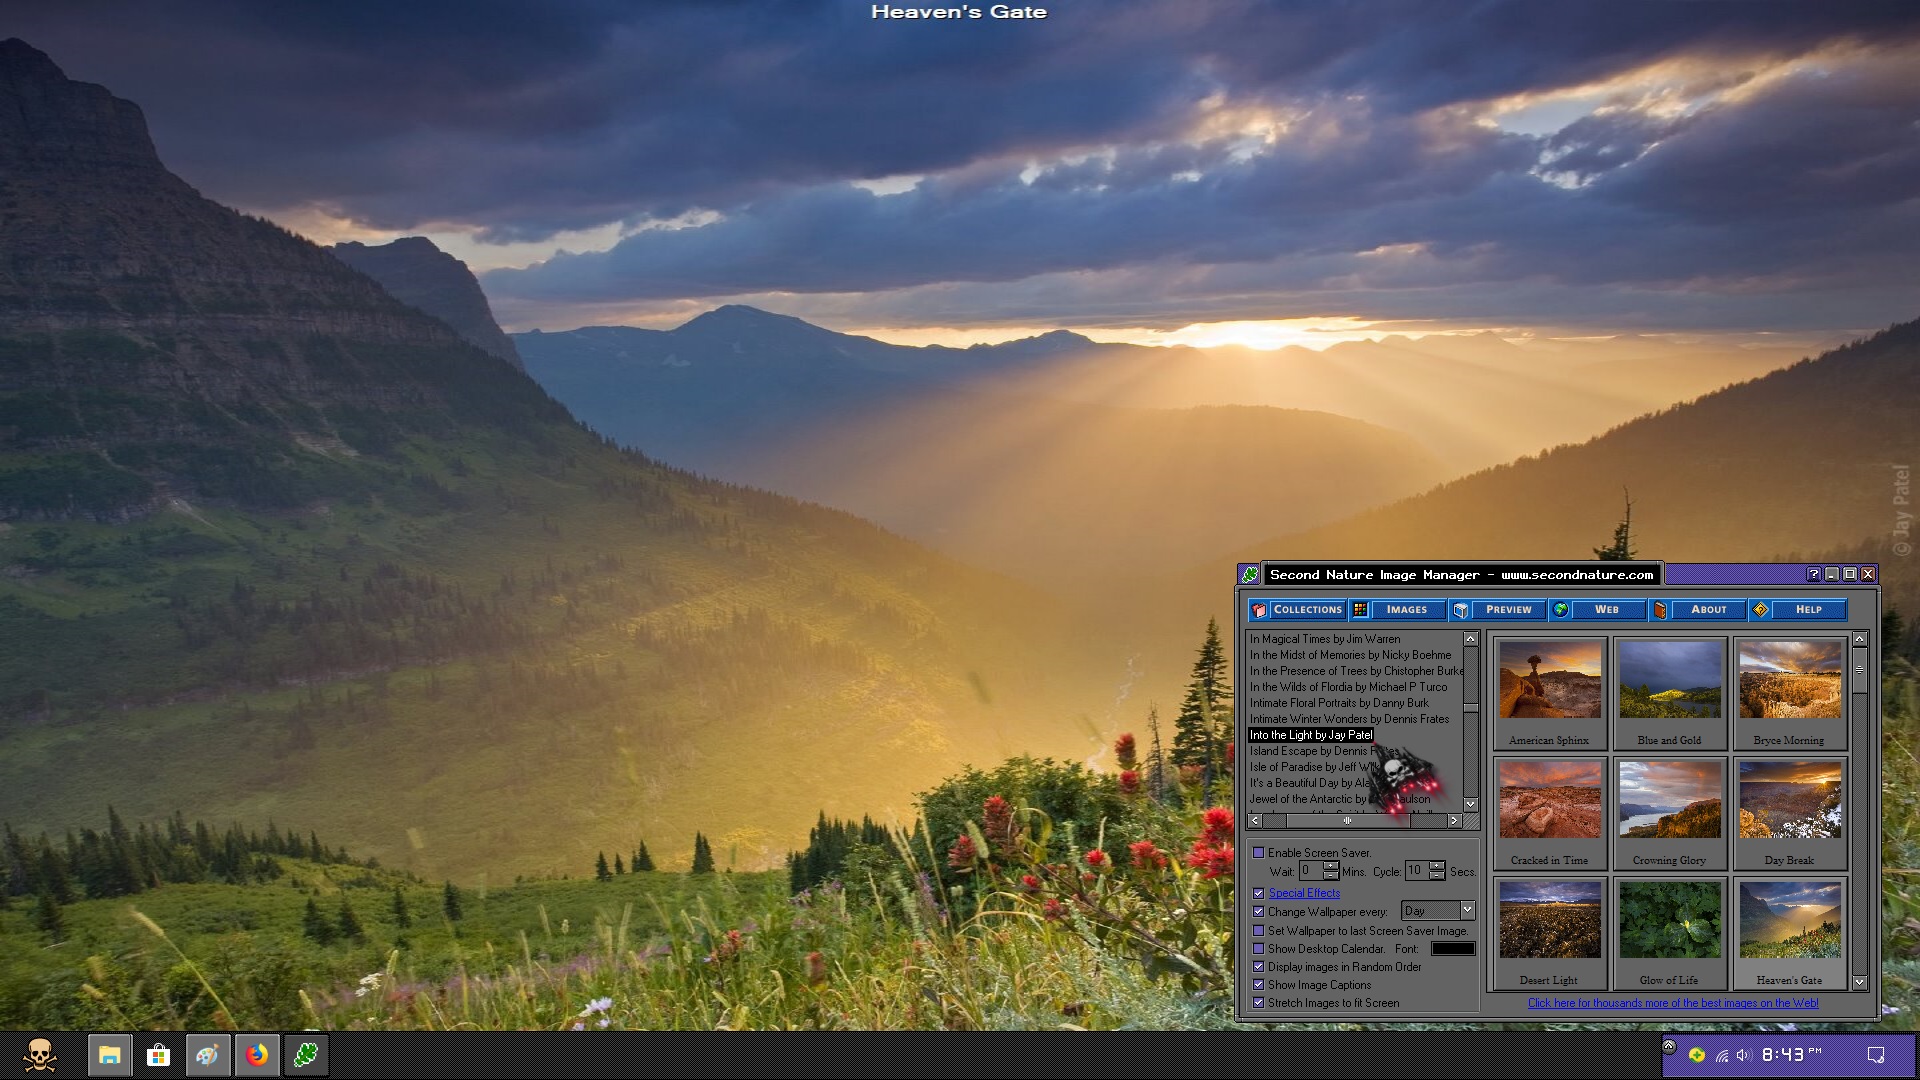Decrease the Cycle seconds spinner
Viewport: 1920px width, 1080px height.
[x=1437, y=876]
